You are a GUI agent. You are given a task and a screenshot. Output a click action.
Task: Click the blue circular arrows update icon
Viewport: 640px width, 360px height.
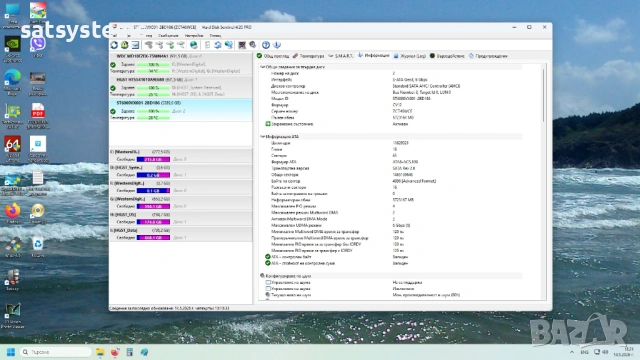pyautogui.click(x=218, y=45)
